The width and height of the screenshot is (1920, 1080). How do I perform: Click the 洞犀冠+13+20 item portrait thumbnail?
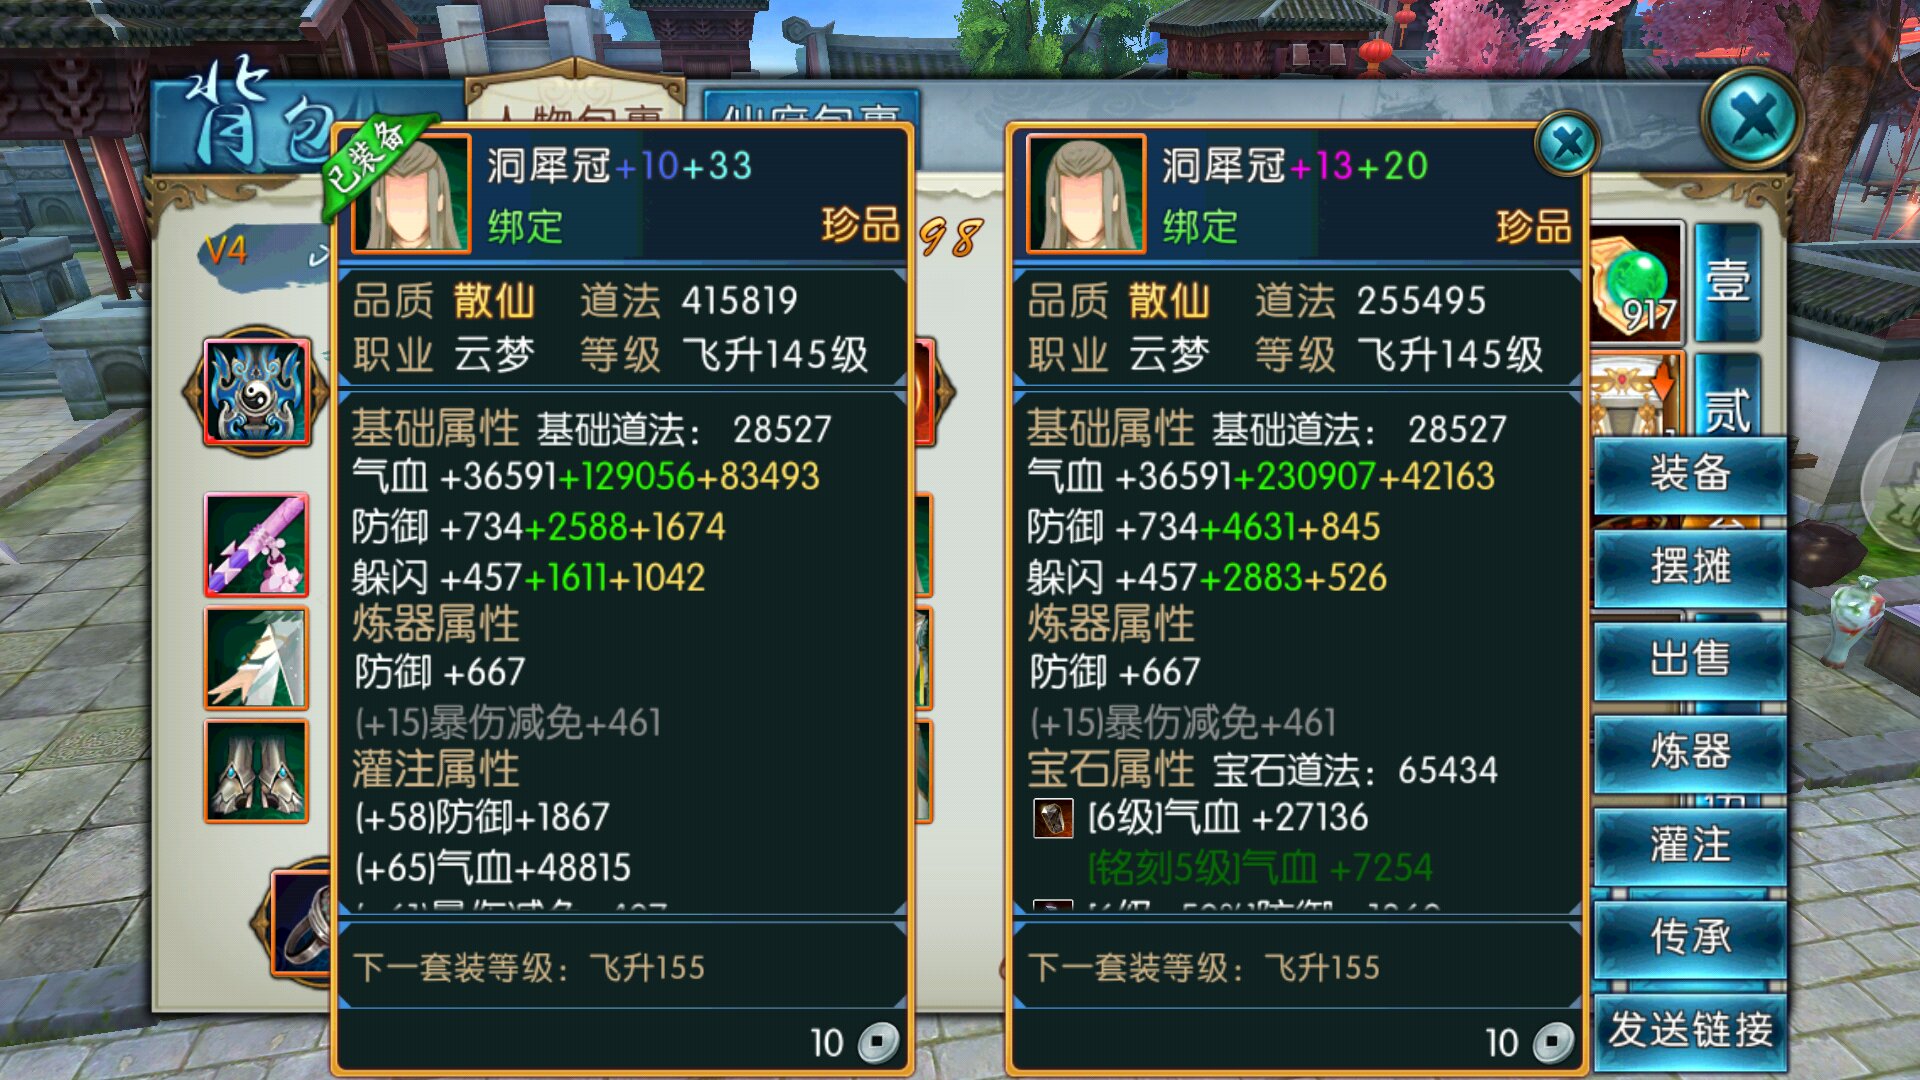[x=1086, y=194]
